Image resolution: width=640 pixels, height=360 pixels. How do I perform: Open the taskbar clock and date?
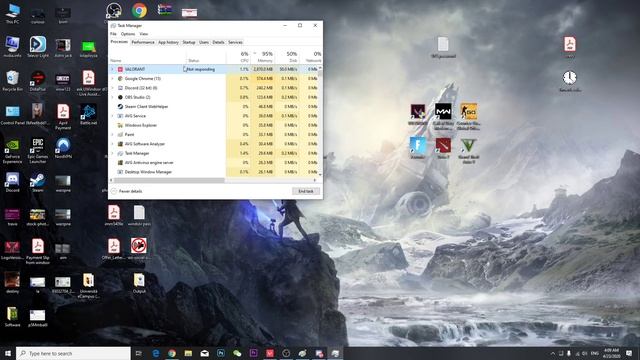(x=611, y=353)
